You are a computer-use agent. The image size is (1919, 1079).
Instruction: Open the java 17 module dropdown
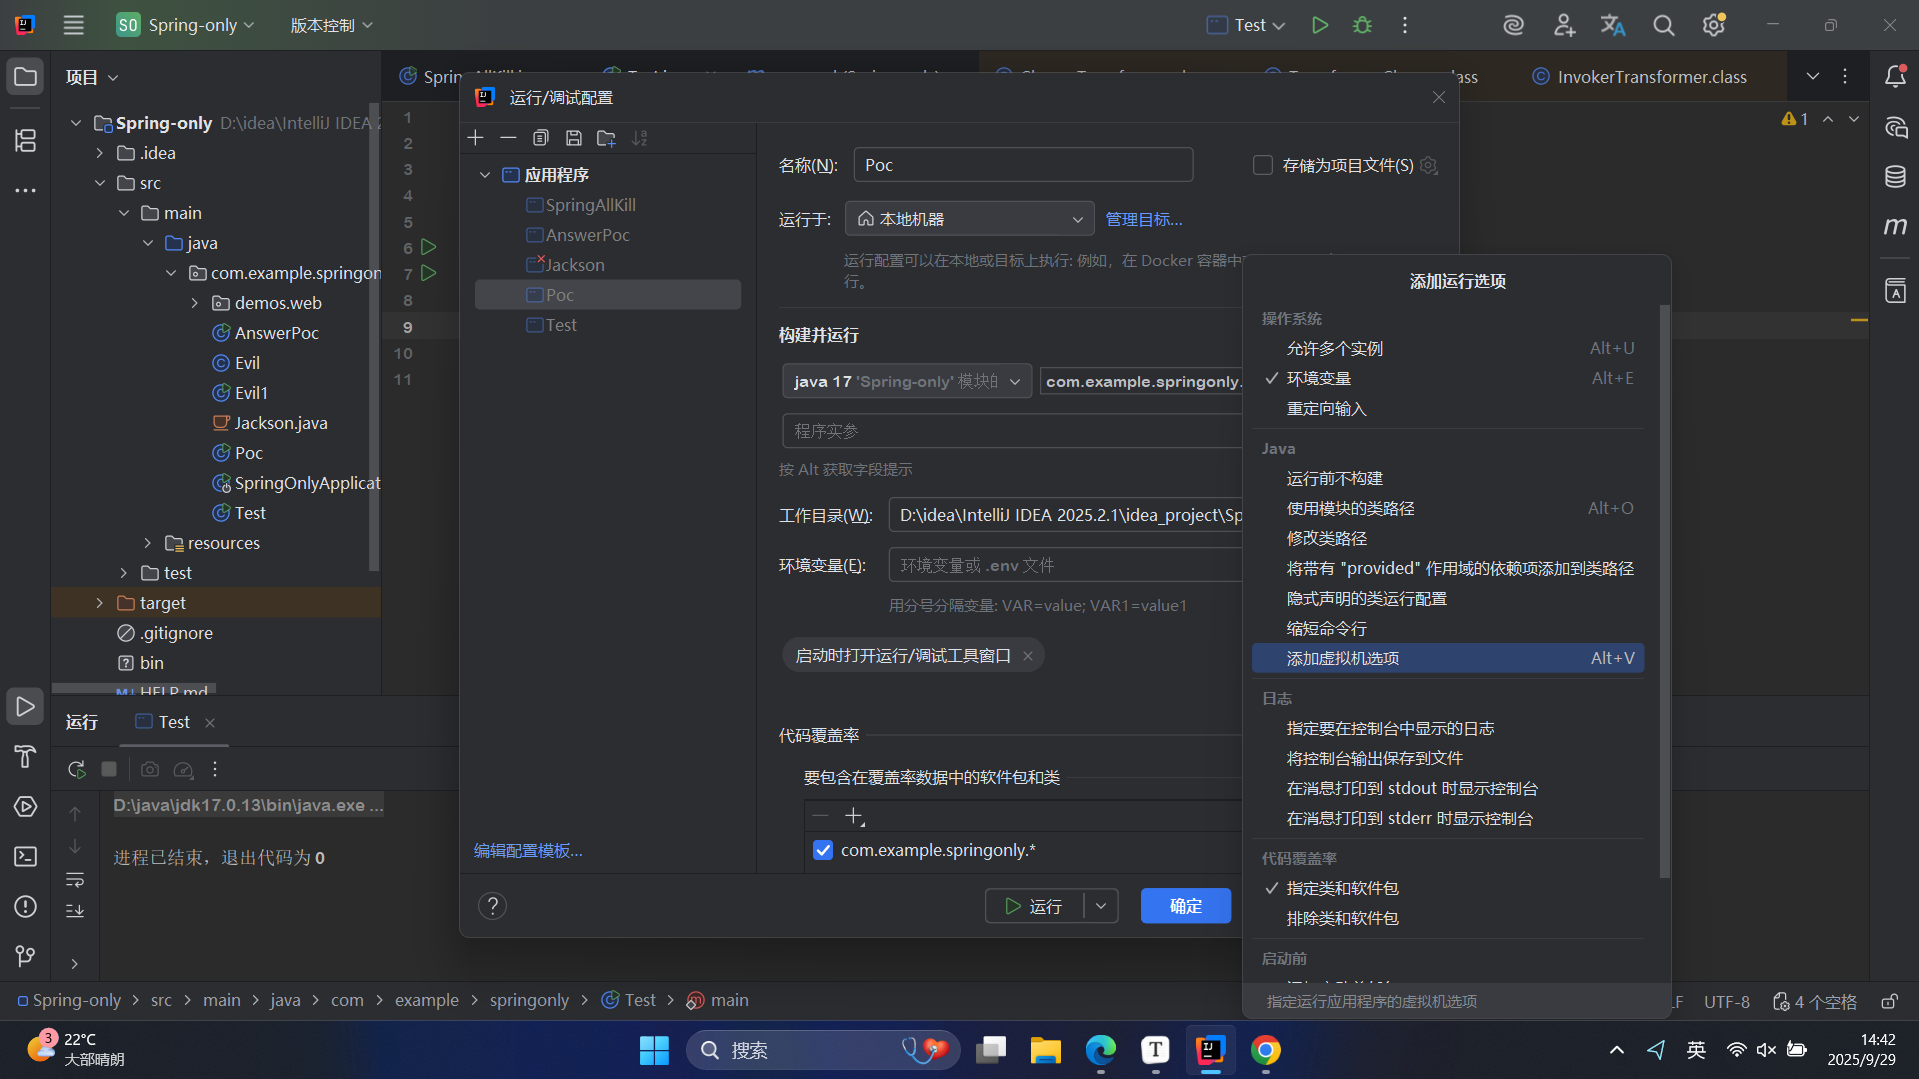point(906,381)
